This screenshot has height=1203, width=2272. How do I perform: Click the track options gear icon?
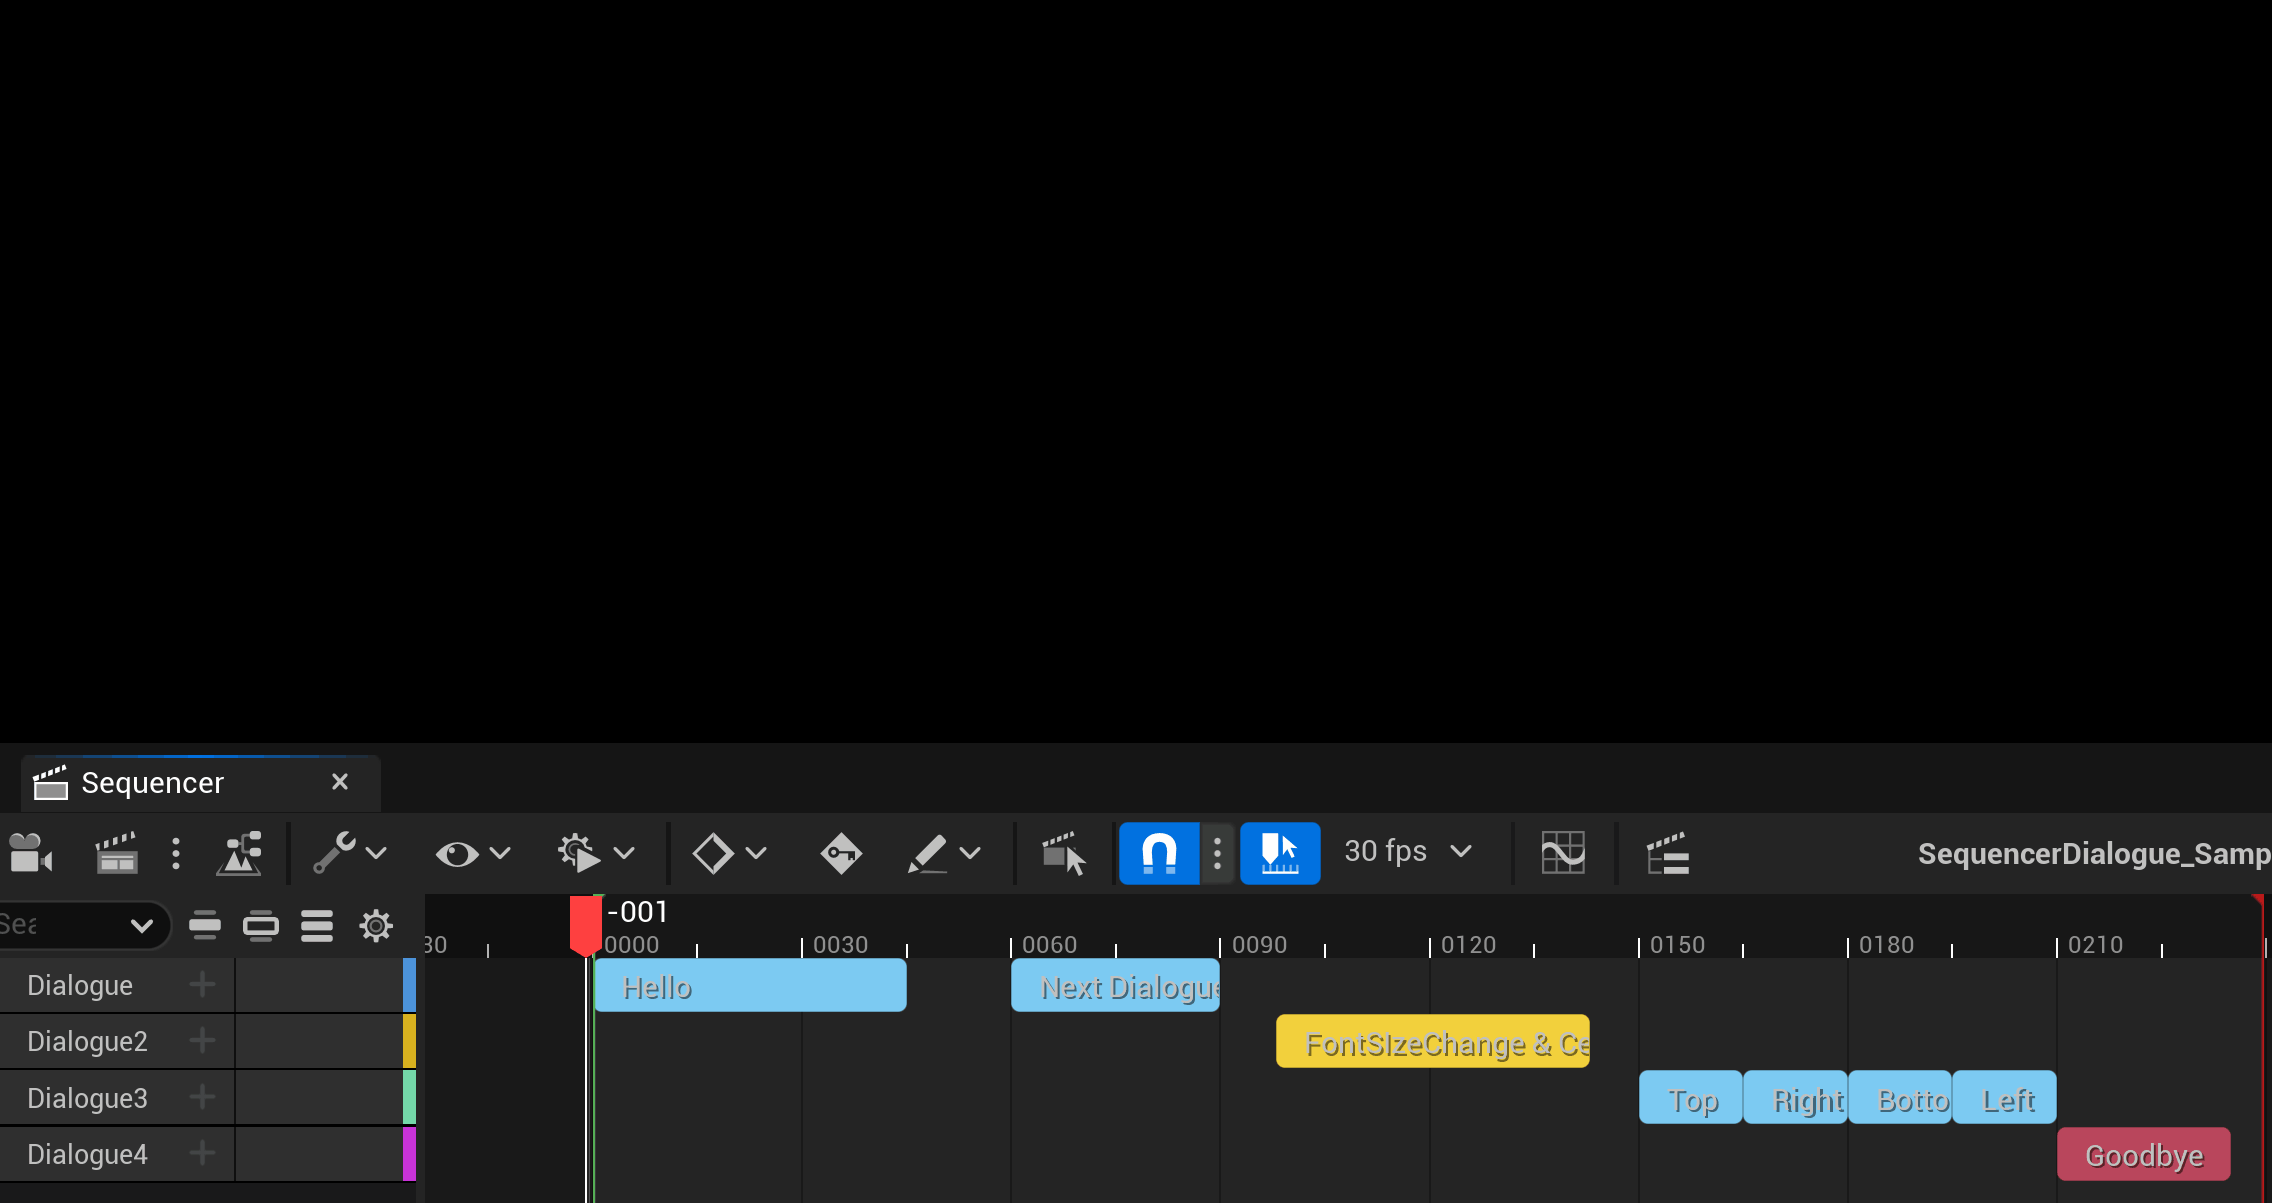[x=377, y=925]
